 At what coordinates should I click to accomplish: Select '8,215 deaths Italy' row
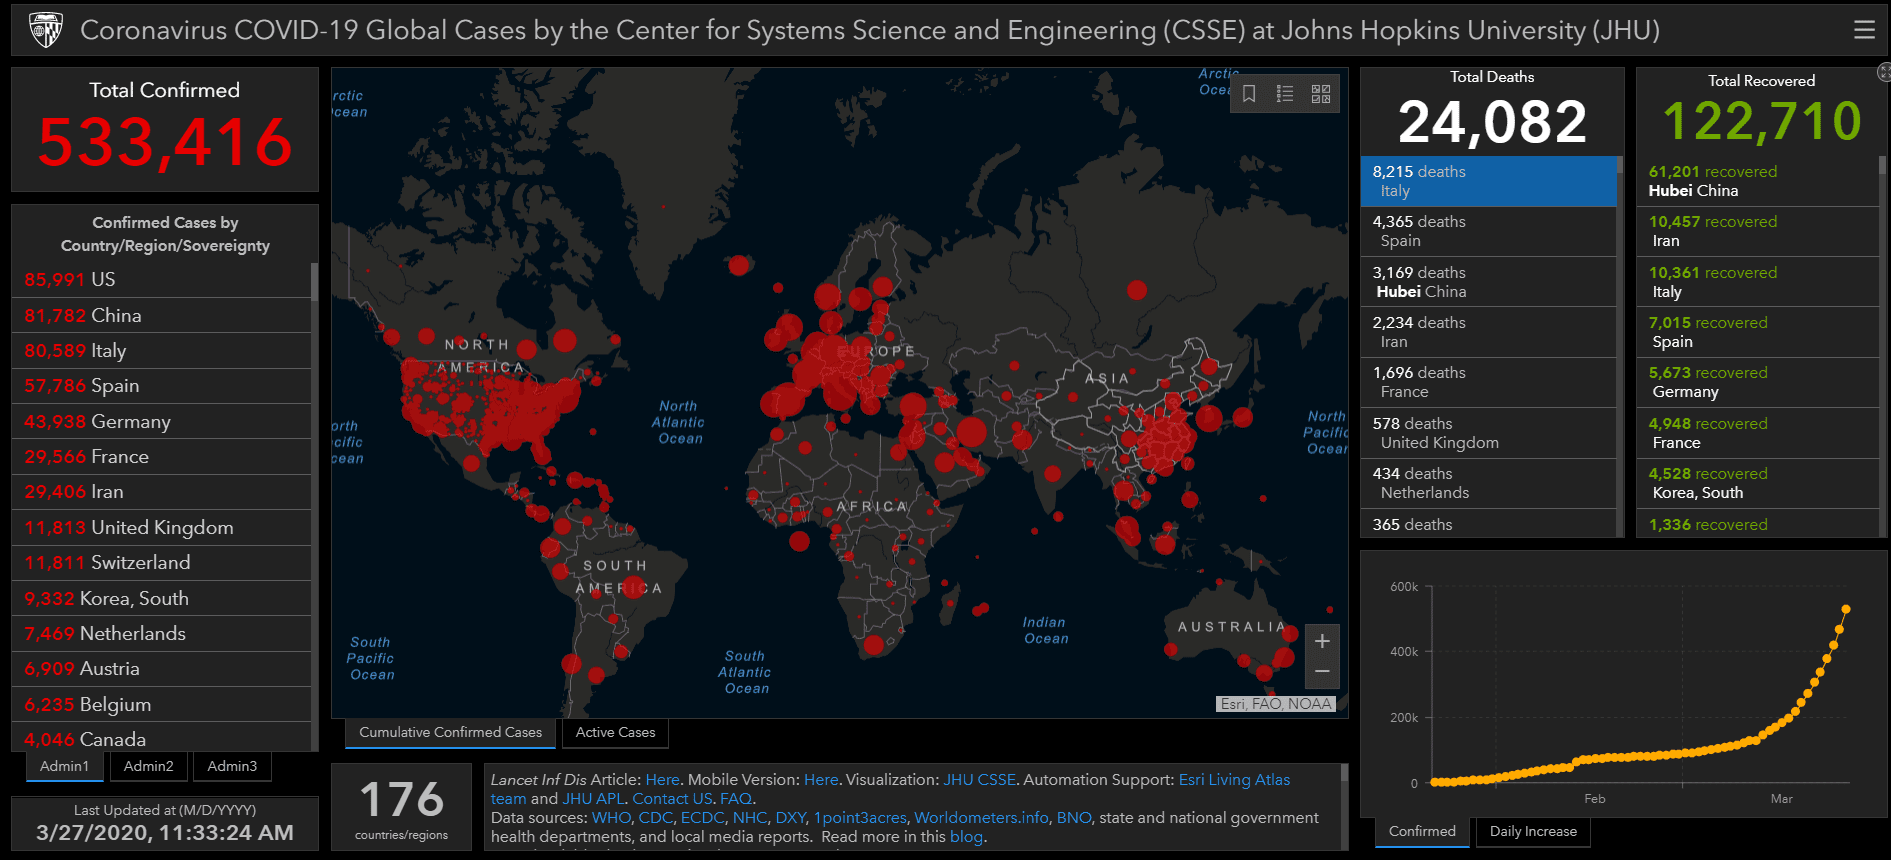pyautogui.click(x=1488, y=181)
